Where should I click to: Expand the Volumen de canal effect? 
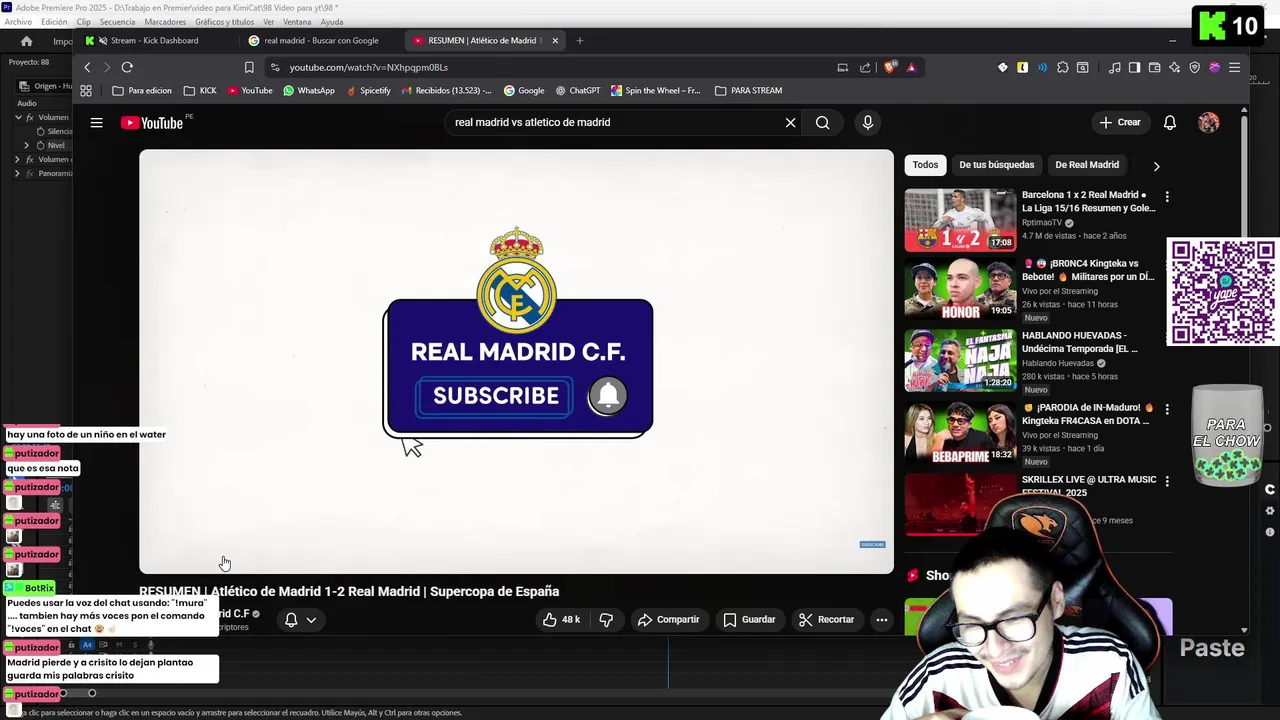[x=17, y=159]
